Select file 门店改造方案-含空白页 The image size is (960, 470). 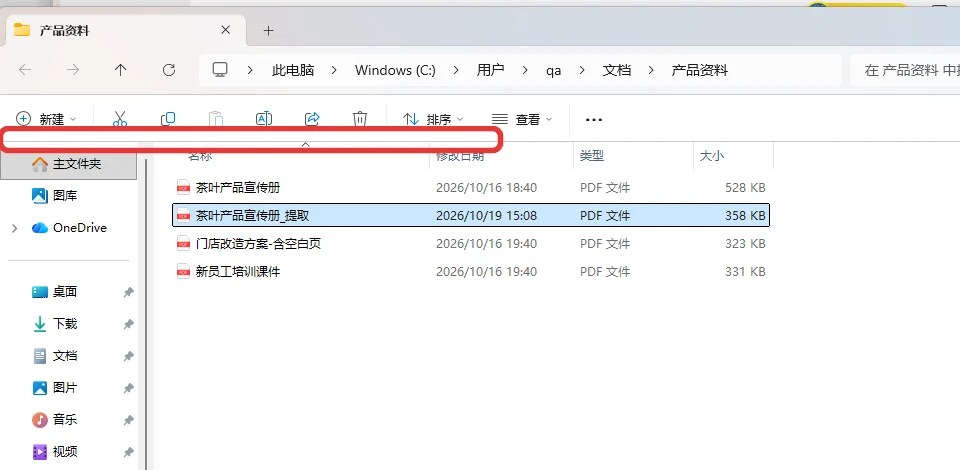click(x=258, y=244)
